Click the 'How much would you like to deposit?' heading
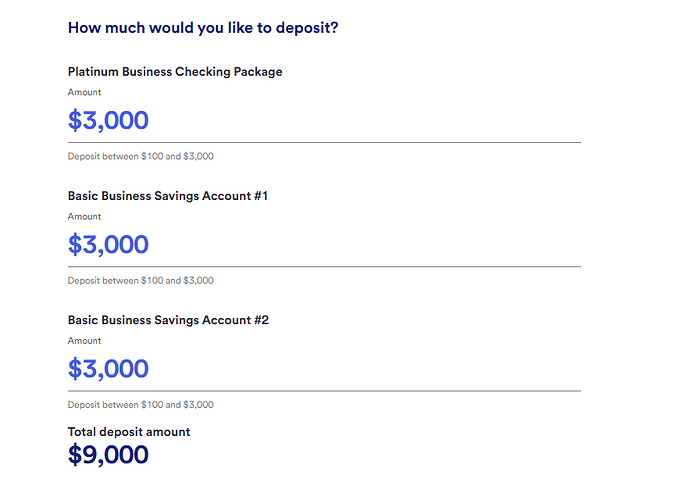674x500 pixels. 202,27
